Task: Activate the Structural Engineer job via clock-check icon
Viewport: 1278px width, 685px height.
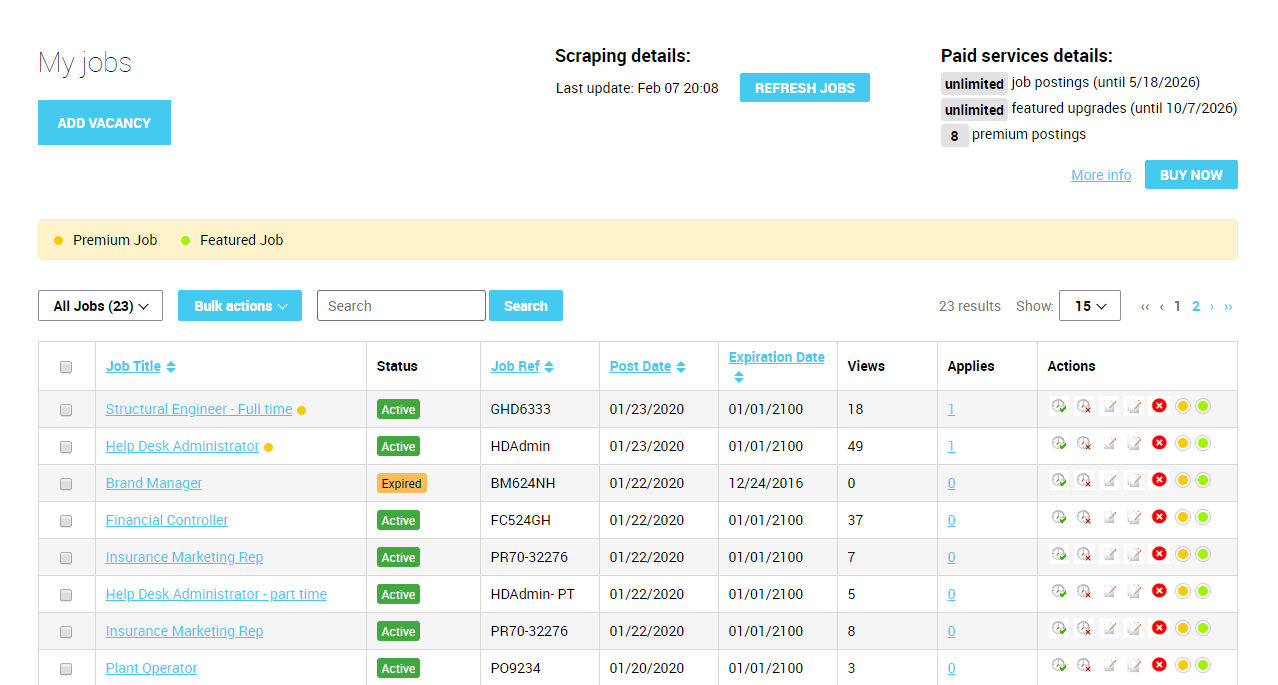Action: (x=1059, y=406)
